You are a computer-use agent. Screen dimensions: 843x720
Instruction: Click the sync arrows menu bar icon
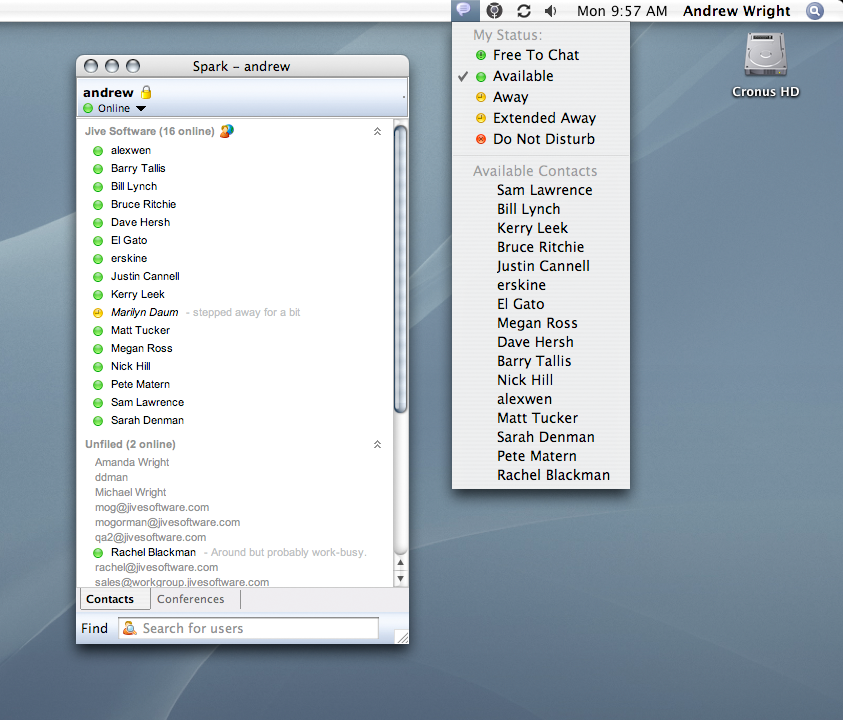524,11
